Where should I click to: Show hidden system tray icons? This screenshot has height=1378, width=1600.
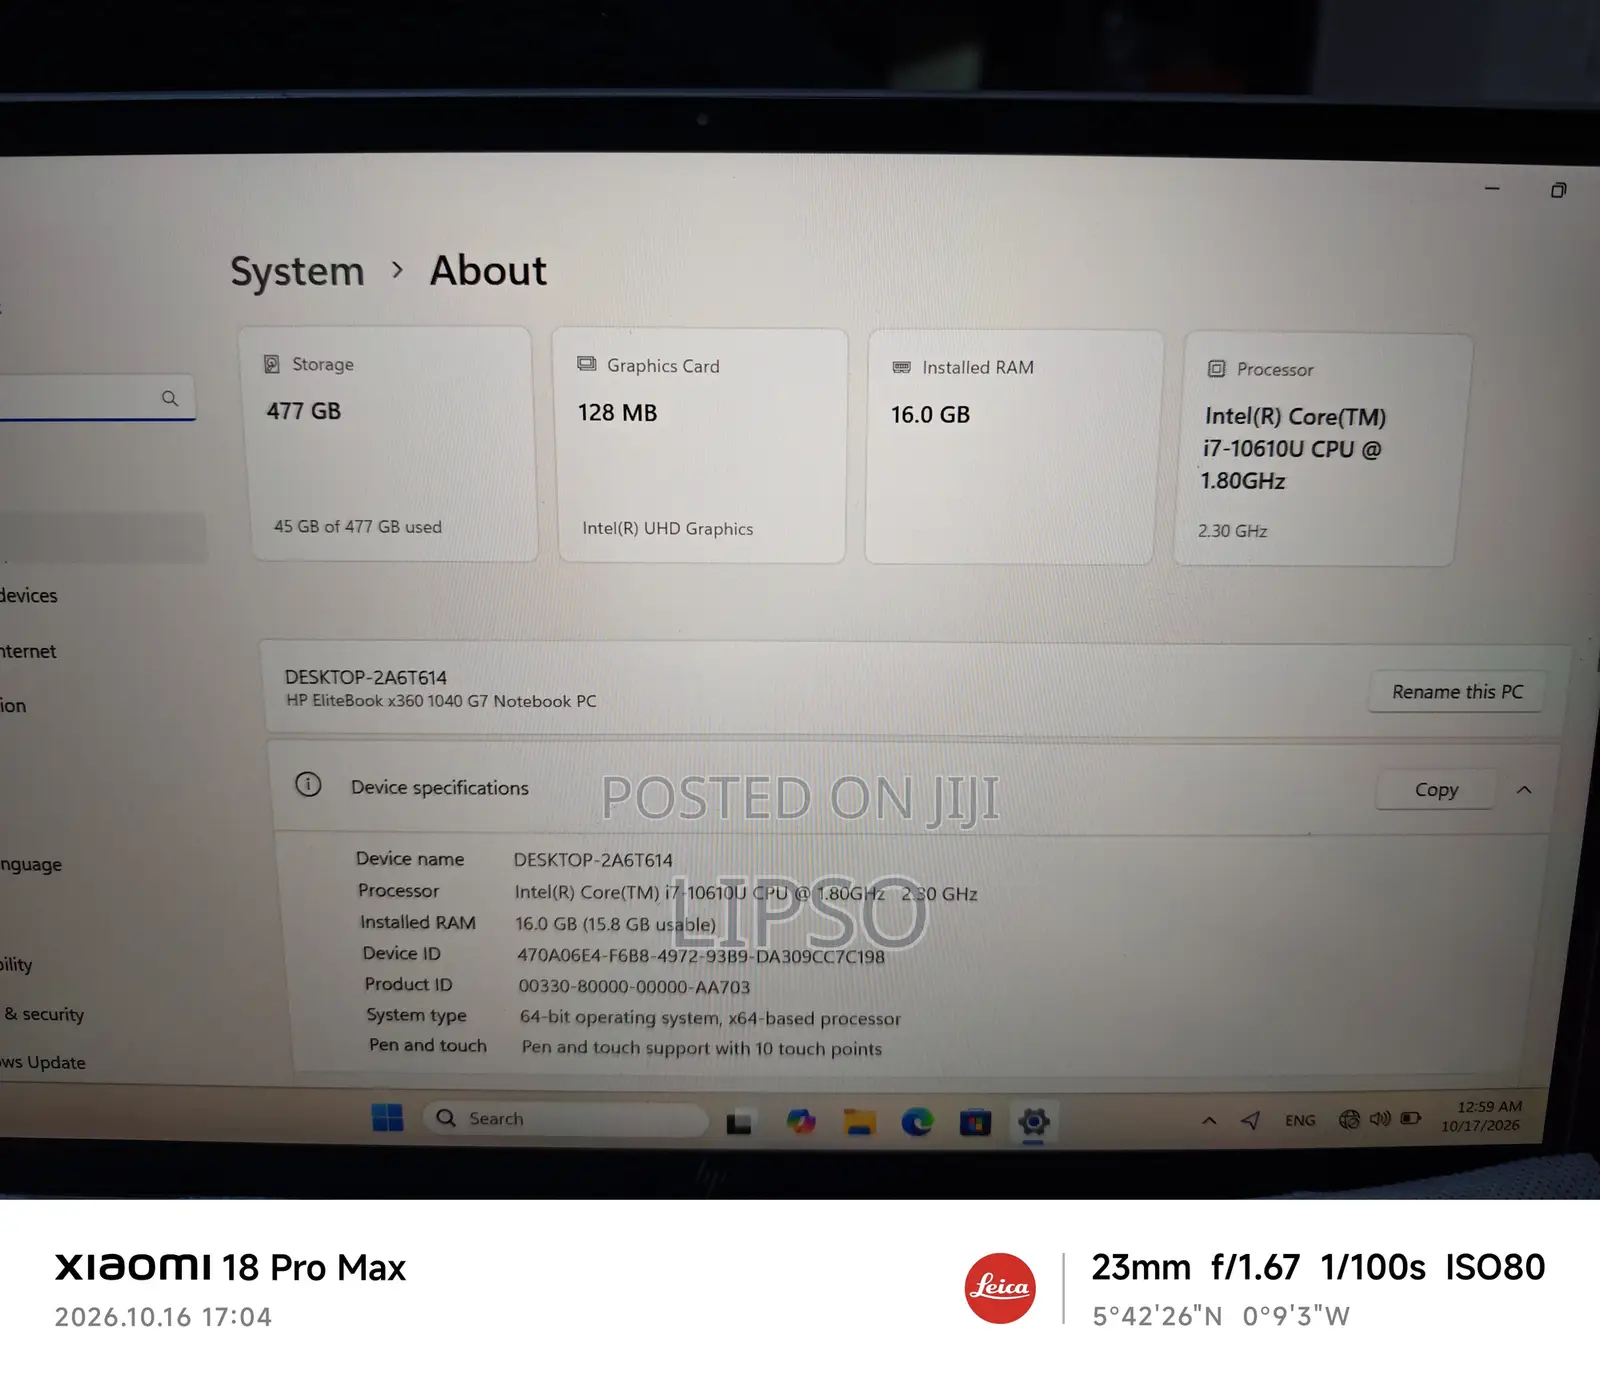coord(1209,1121)
